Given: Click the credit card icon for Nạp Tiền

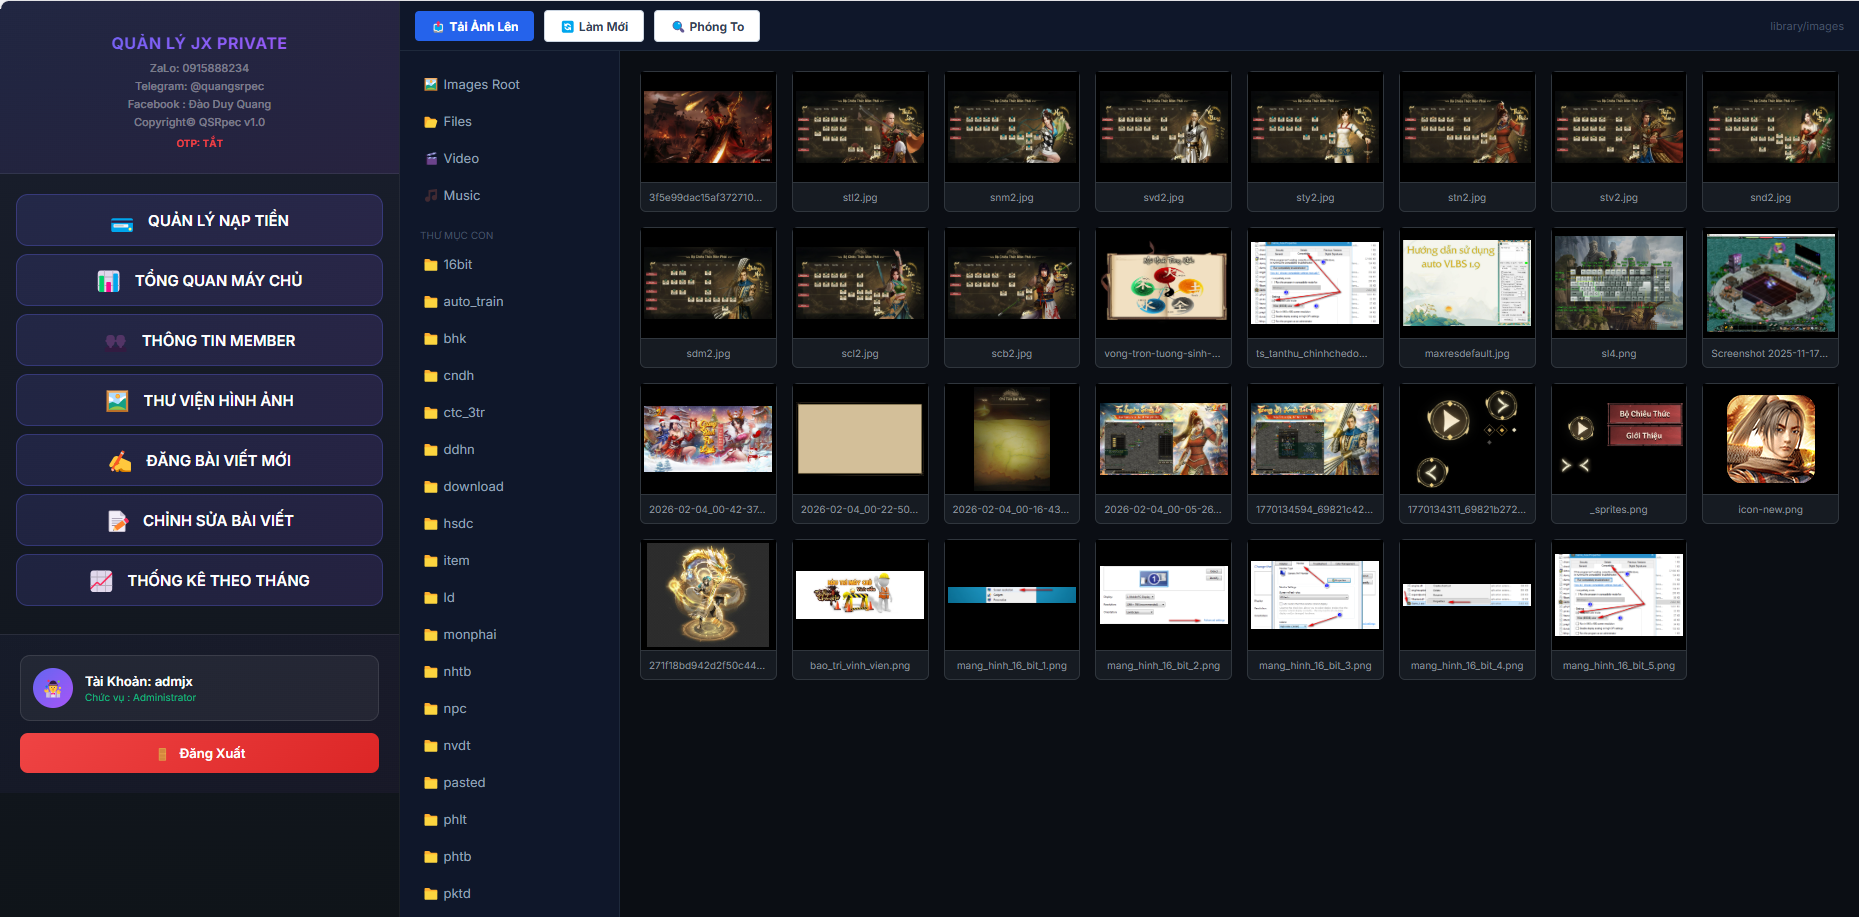Looking at the screenshot, I should 122,222.
